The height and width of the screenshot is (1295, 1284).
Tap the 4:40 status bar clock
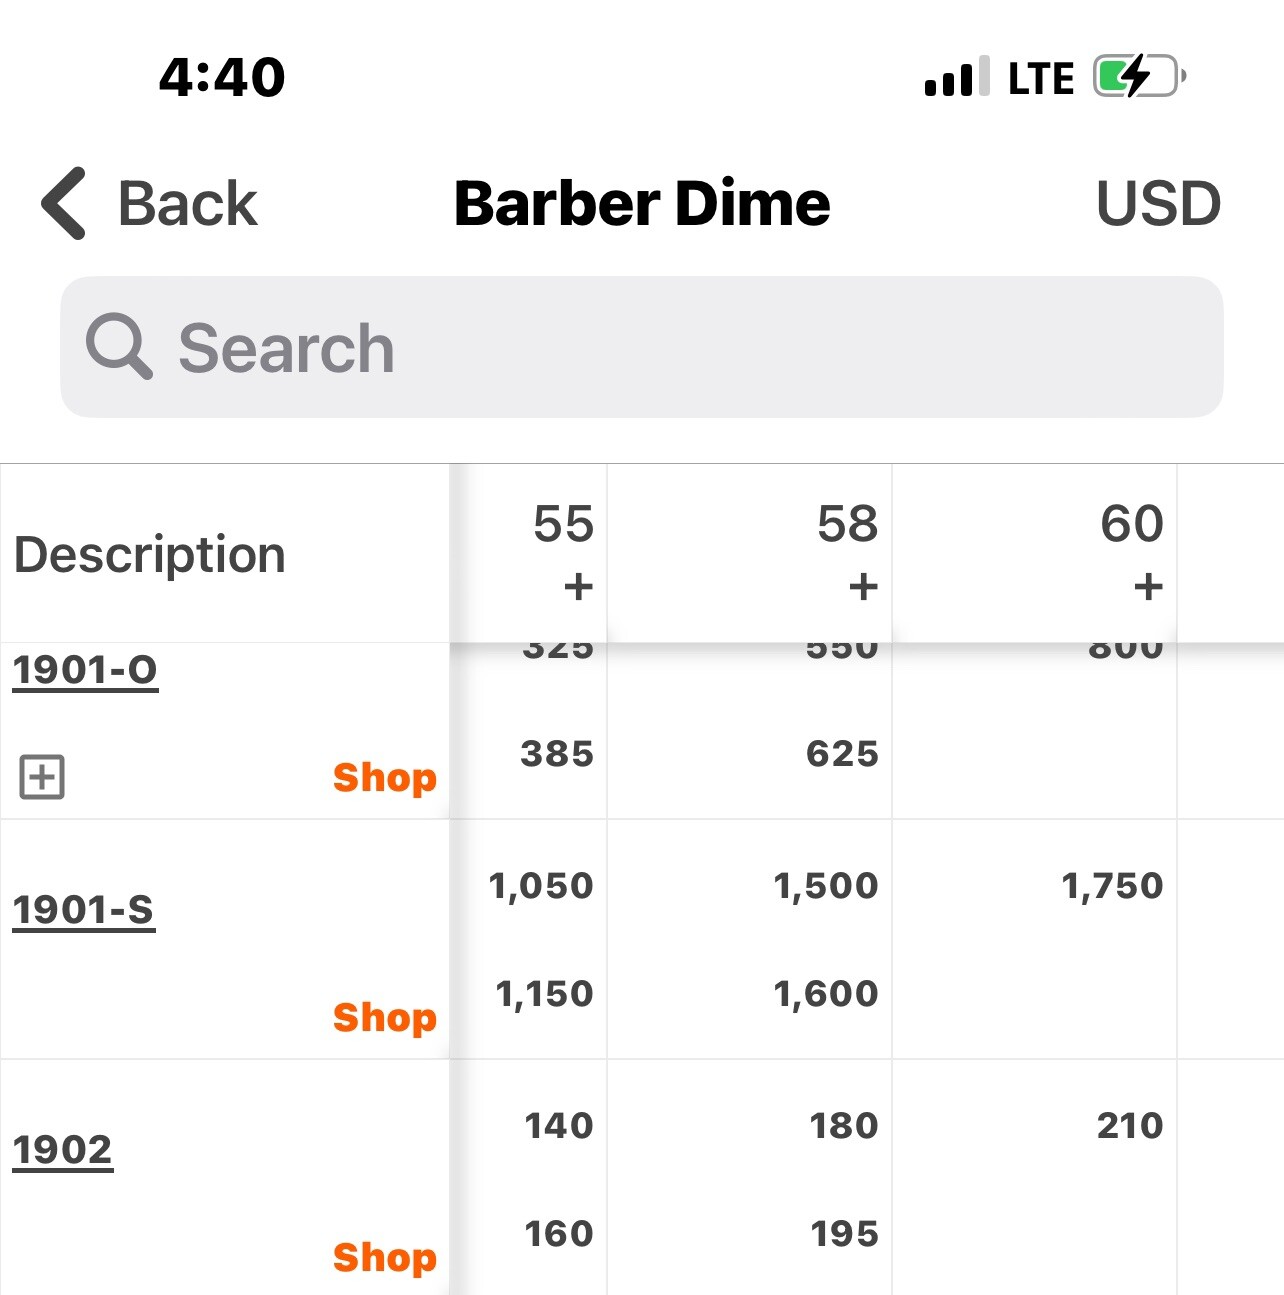coord(222,77)
